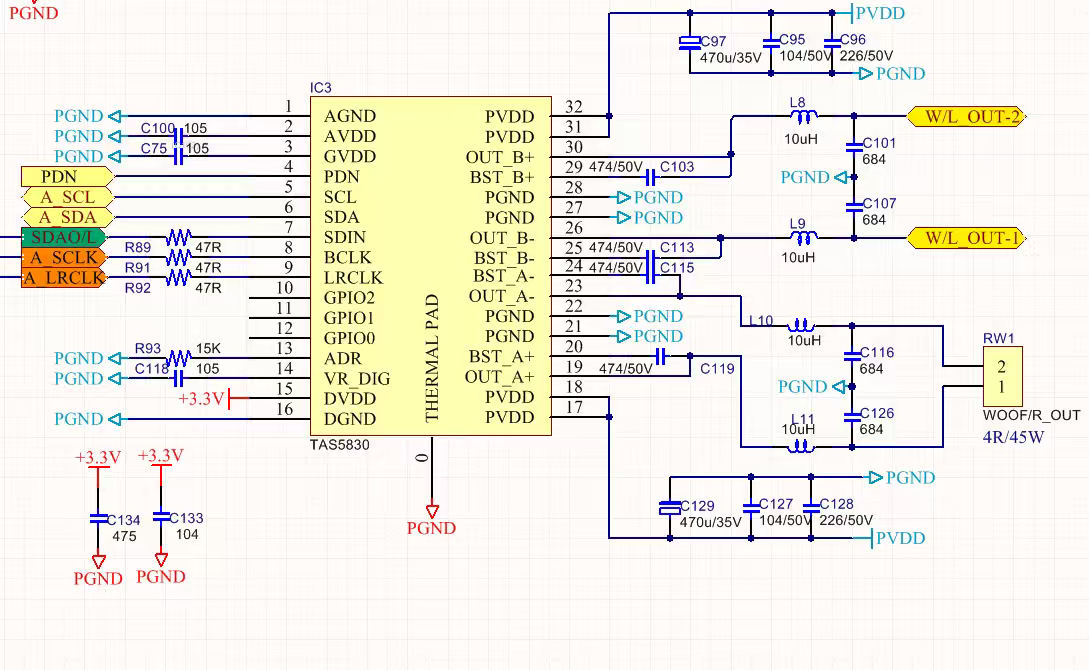Select the W/L_OUT-1 output port
This screenshot has width=1089, height=670.
tap(966, 238)
